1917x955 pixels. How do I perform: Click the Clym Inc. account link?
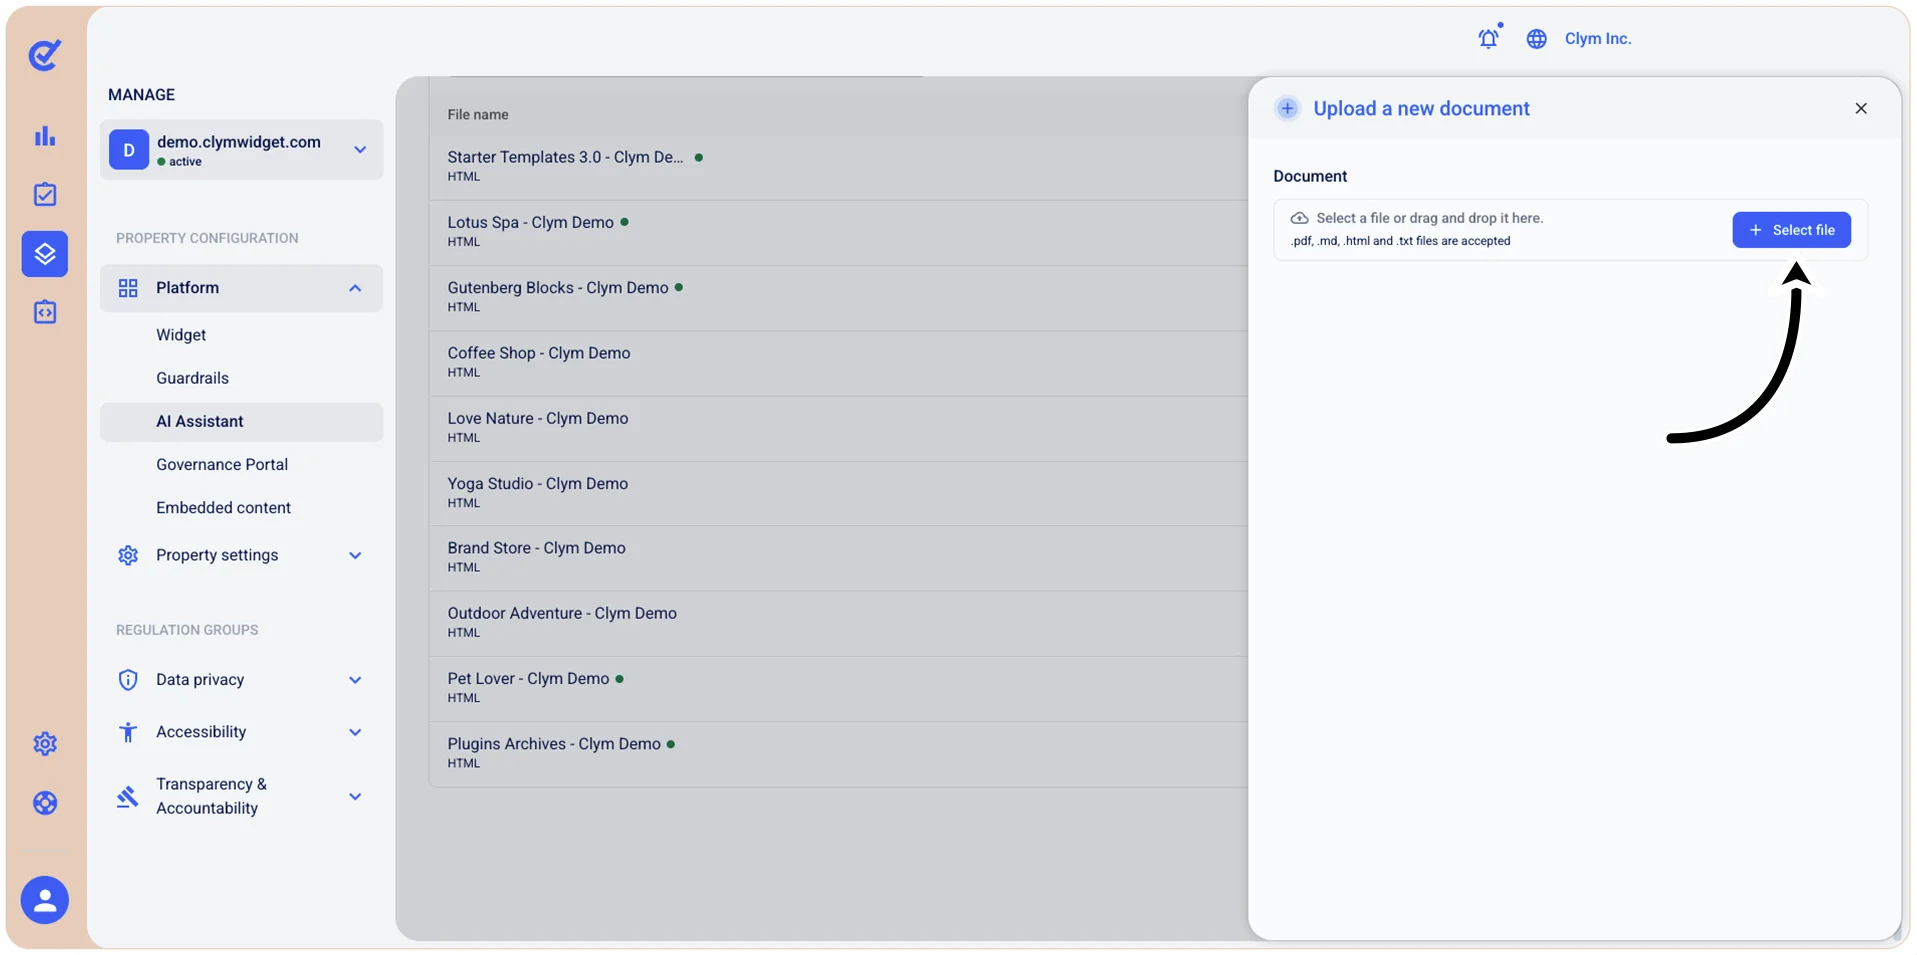coord(1598,39)
